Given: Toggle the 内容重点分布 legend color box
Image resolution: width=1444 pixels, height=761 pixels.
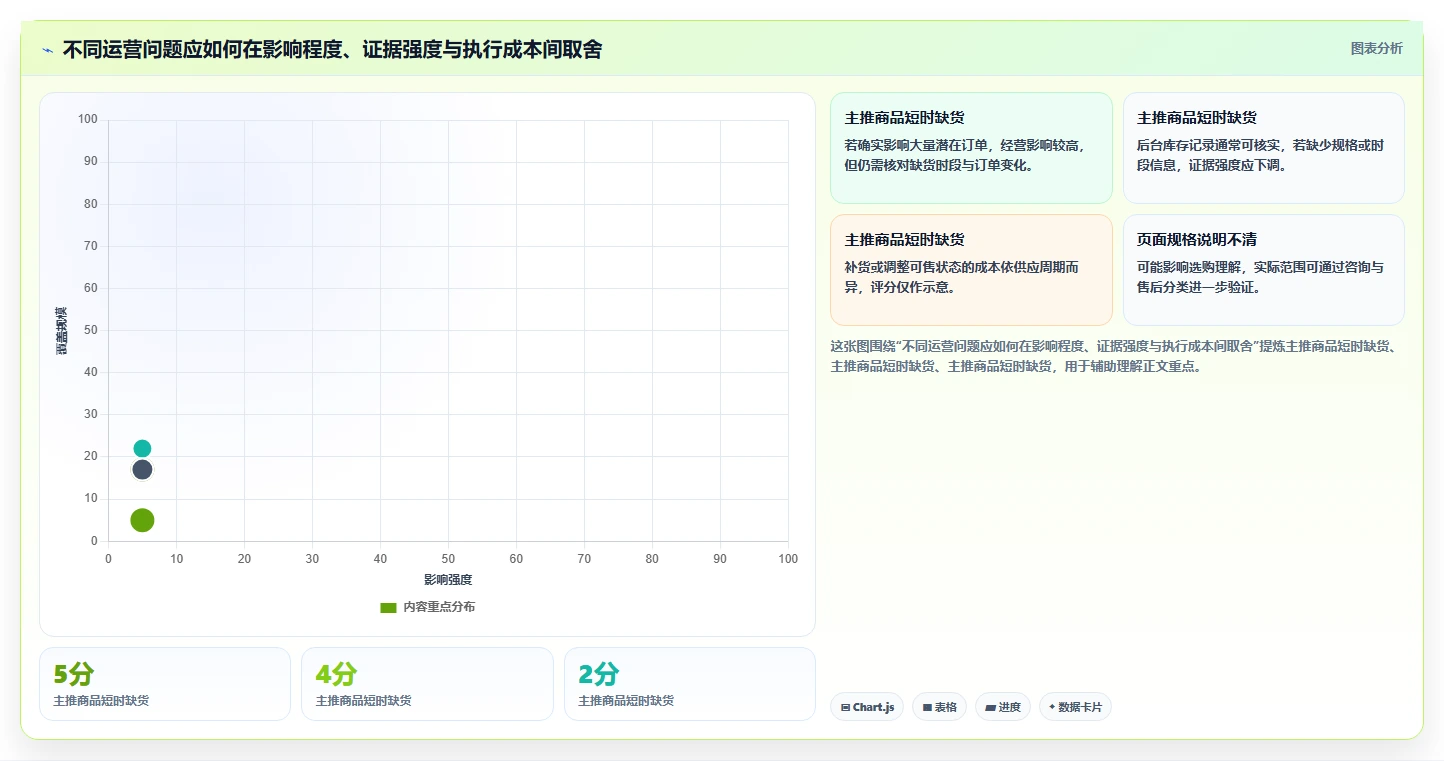Looking at the screenshot, I should [x=388, y=607].
